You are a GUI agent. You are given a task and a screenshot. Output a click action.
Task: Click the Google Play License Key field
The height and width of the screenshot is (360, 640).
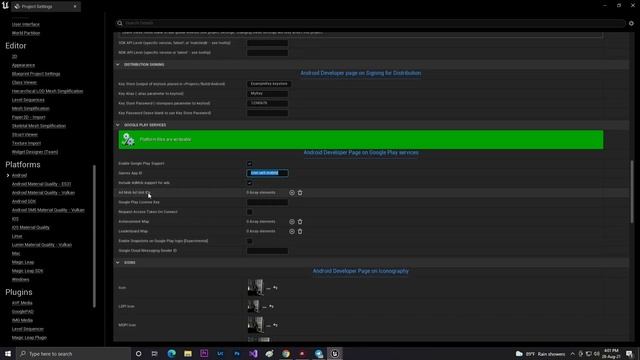(267, 202)
